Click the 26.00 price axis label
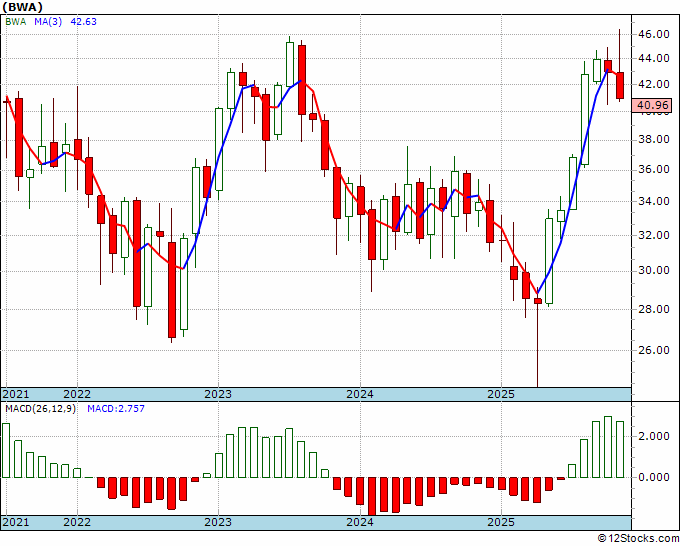 pyautogui.click(x=653, y=350)
